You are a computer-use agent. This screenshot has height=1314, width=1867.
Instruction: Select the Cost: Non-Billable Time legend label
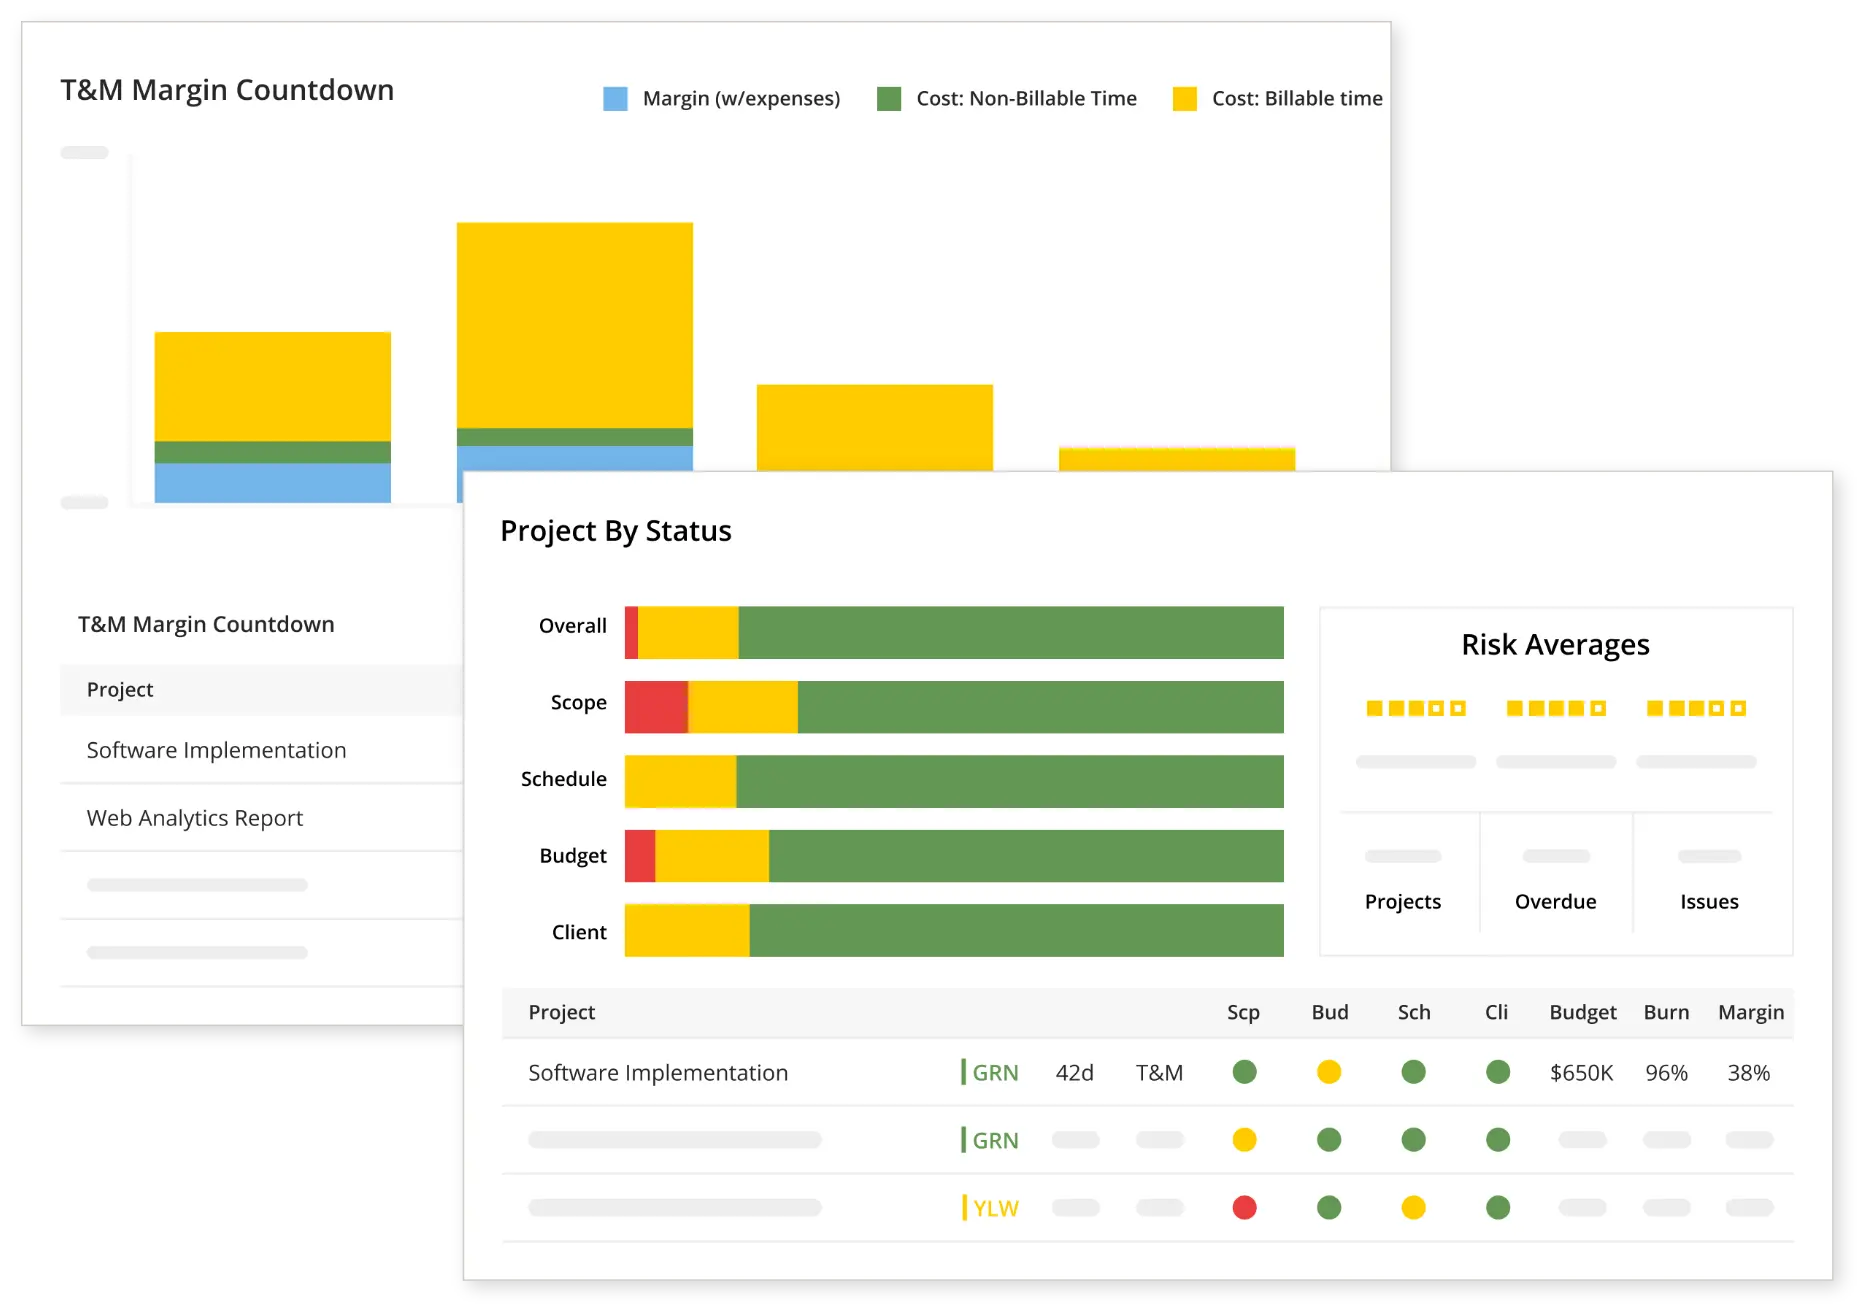click(1026, 99)
